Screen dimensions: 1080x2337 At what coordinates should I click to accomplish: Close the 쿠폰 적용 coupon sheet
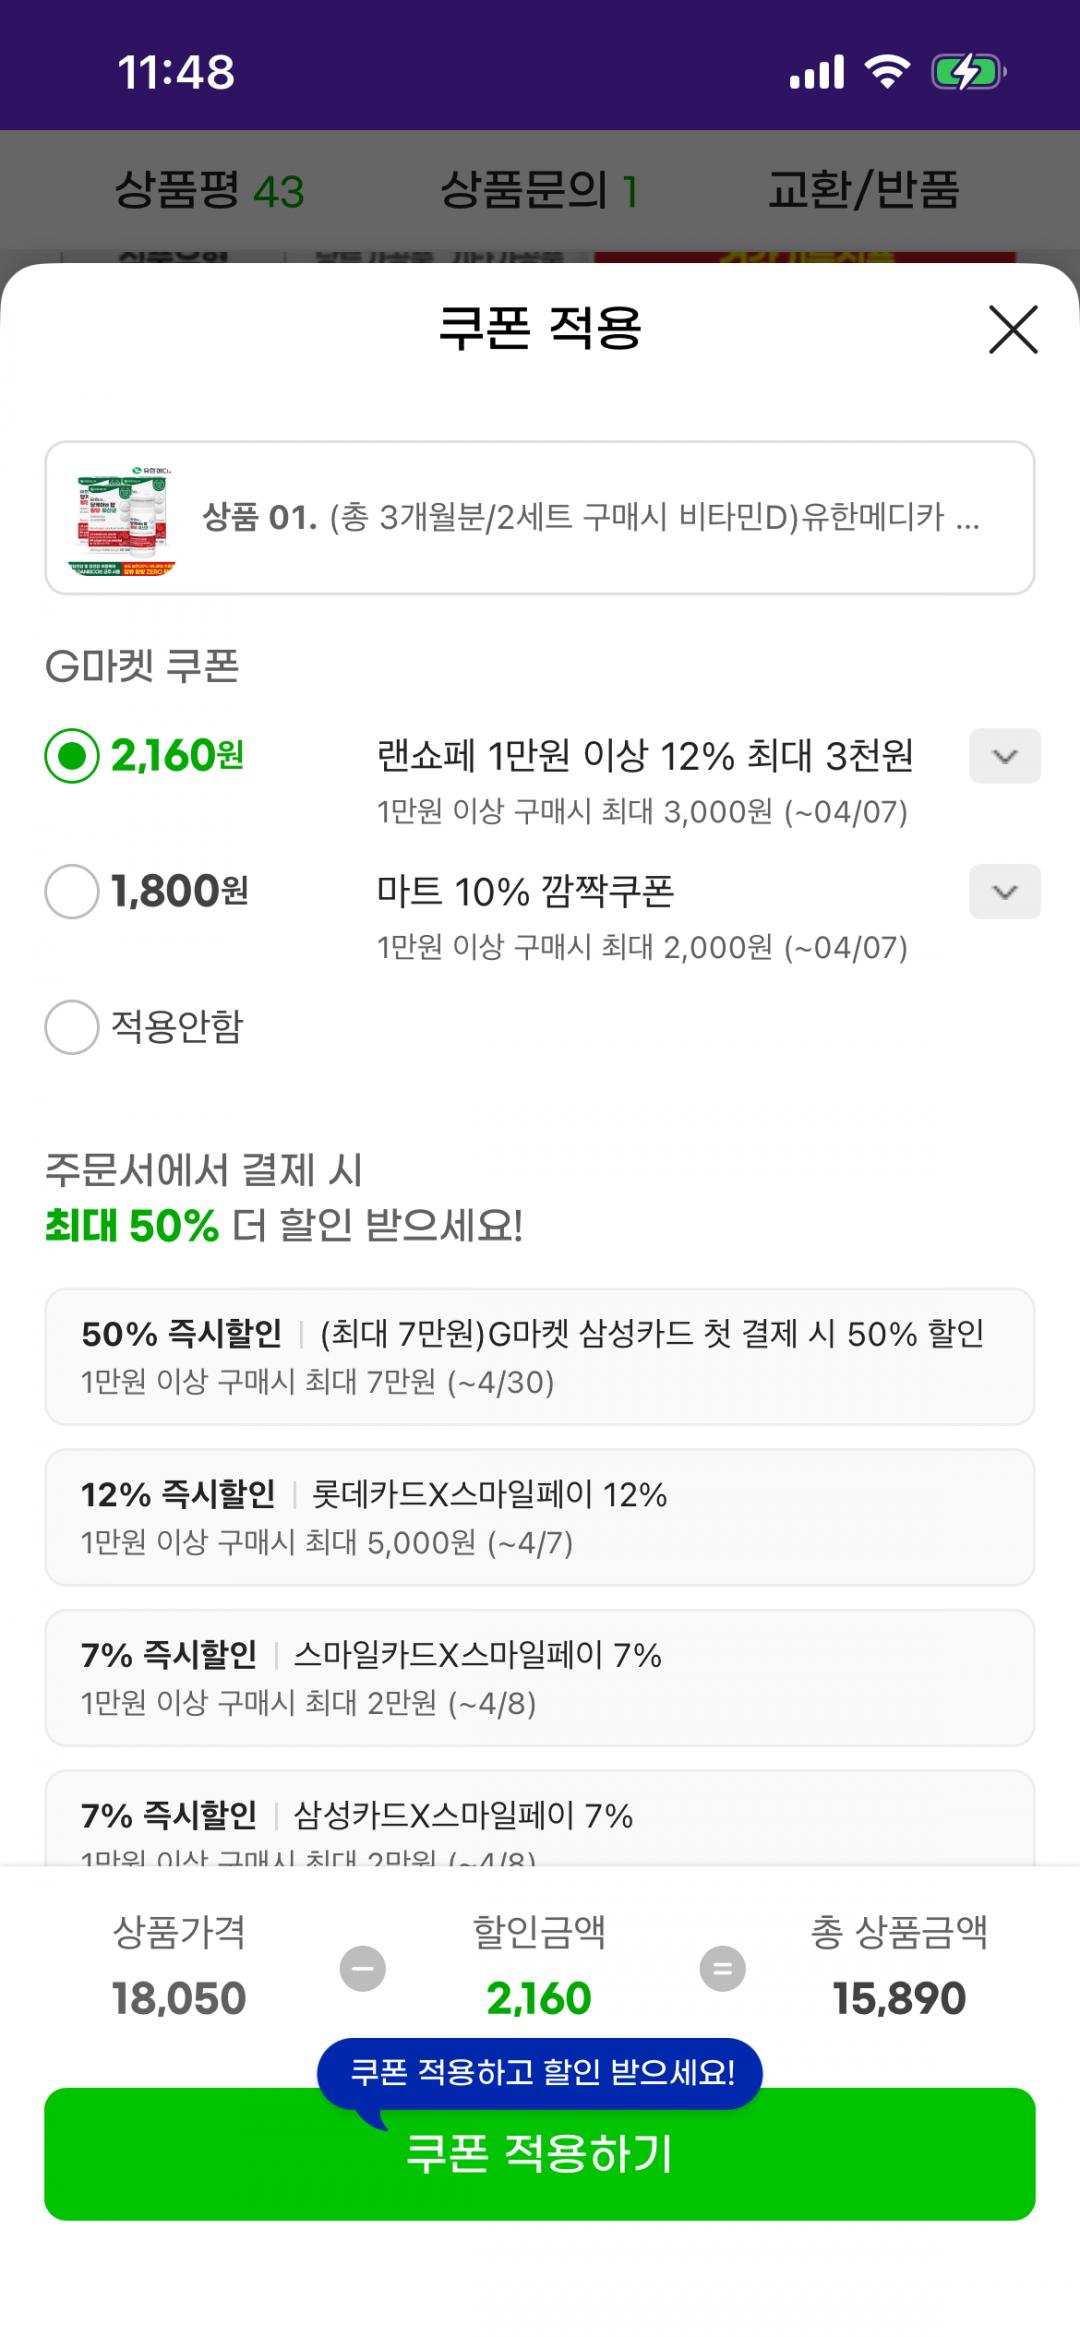coord(1013,330)
